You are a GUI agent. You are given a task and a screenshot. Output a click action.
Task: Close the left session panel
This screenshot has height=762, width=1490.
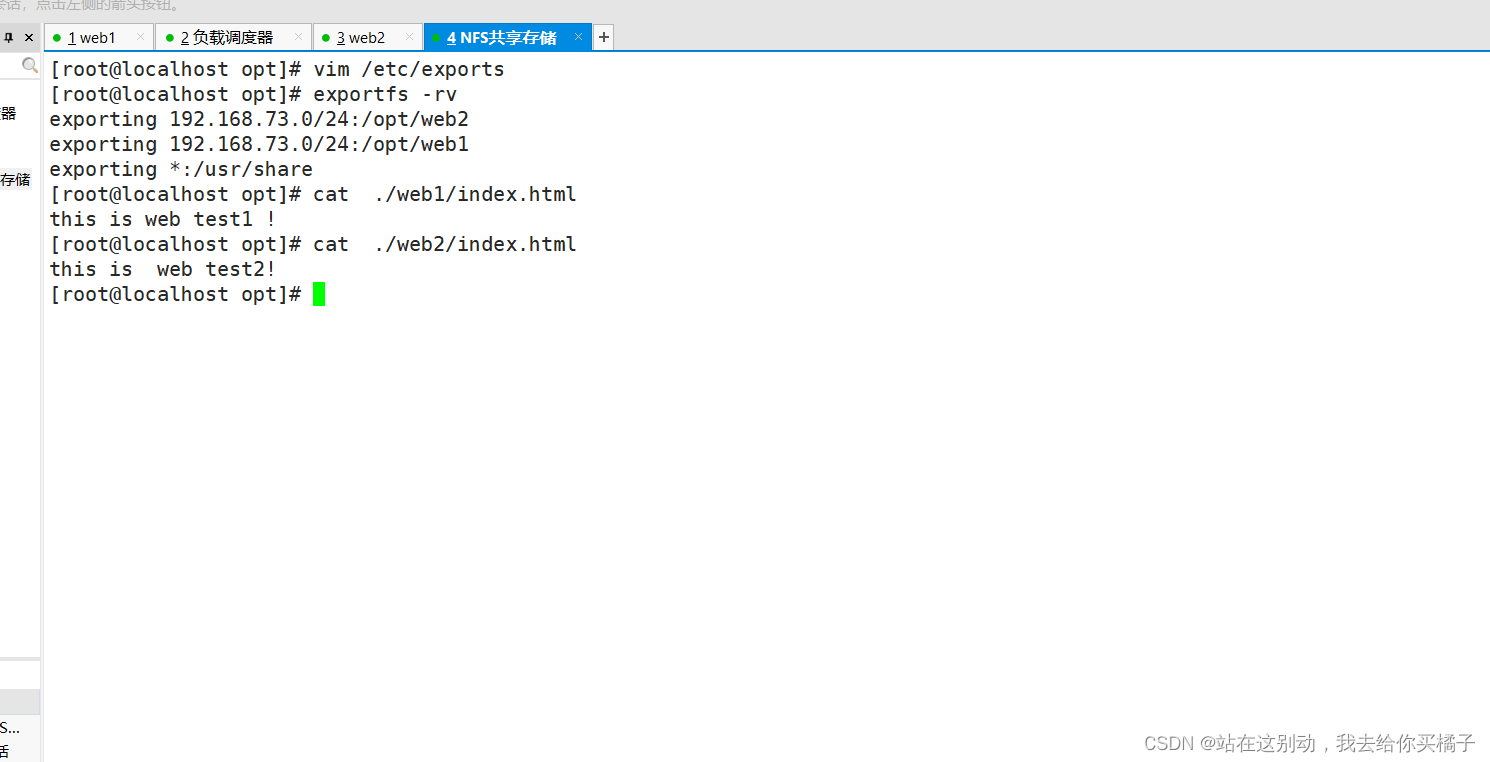pyautogui.click(x=29, y=38)
